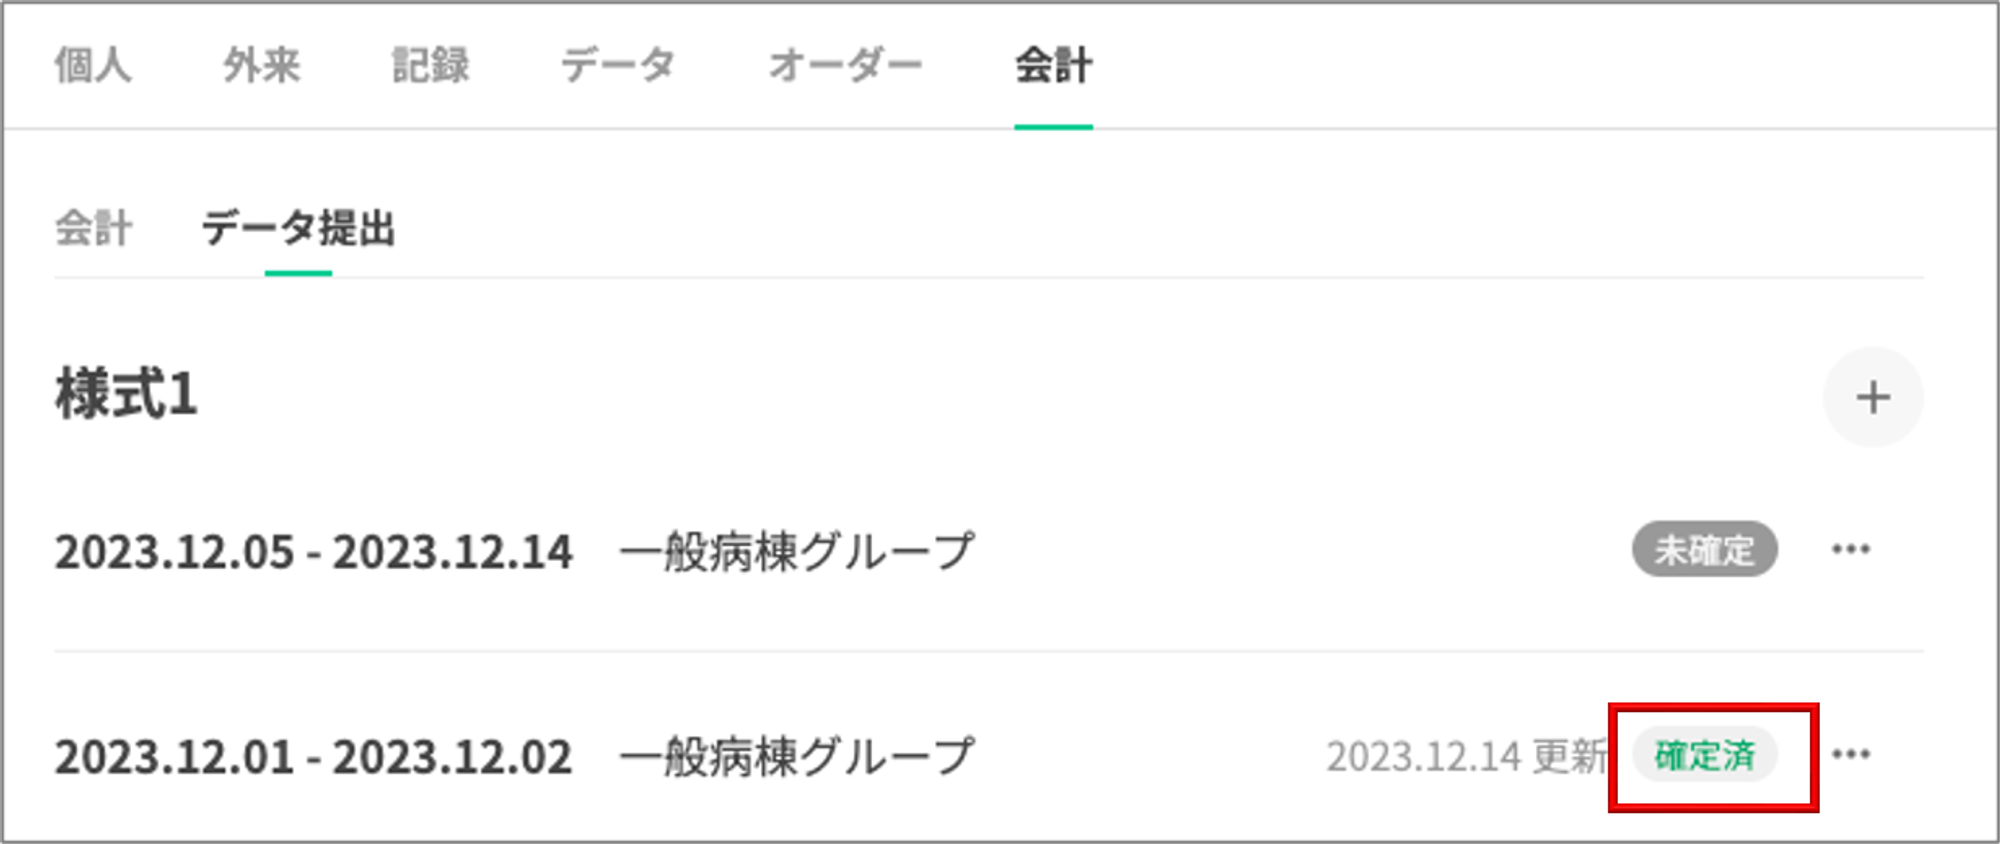This screenshot has width=2000, height=844.
Task: Go to the 記録 tab
Action: click(x=430, y=66)
